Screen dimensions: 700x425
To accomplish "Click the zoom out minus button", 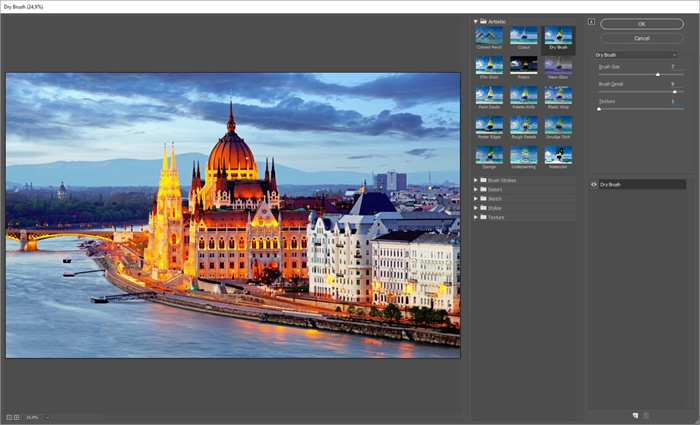I will coord(8,417).
